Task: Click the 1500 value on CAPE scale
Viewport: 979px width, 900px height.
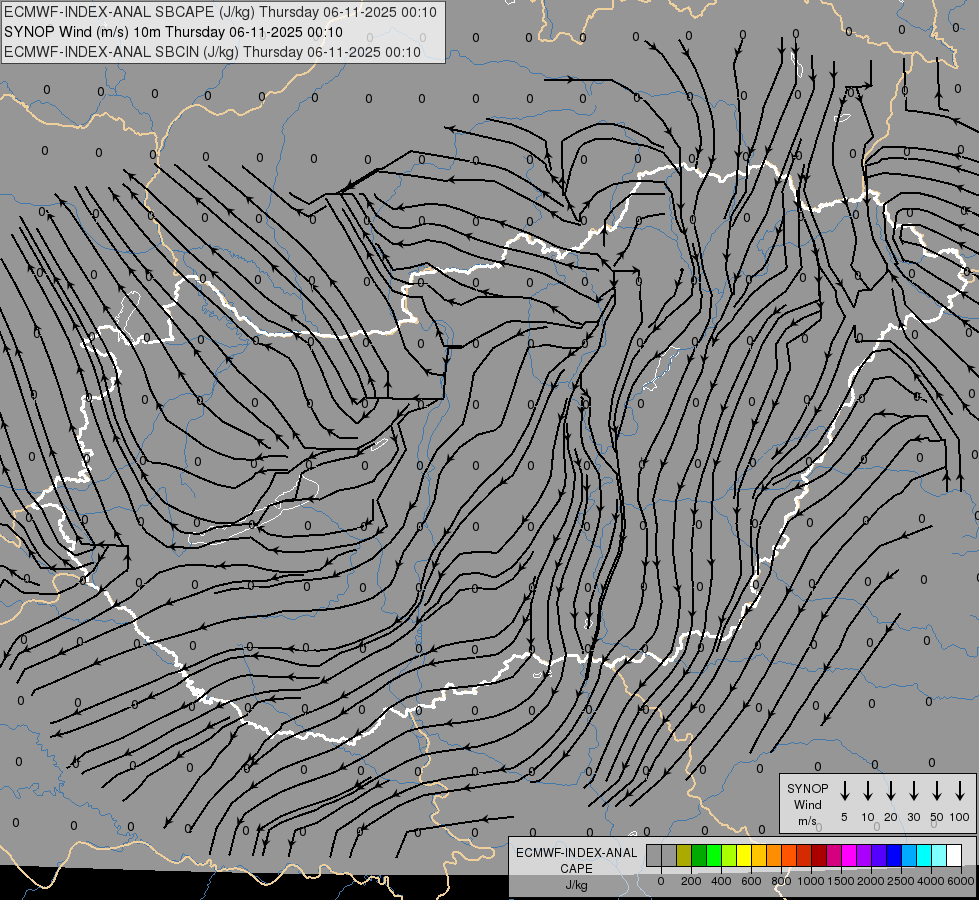Action: 841,881
